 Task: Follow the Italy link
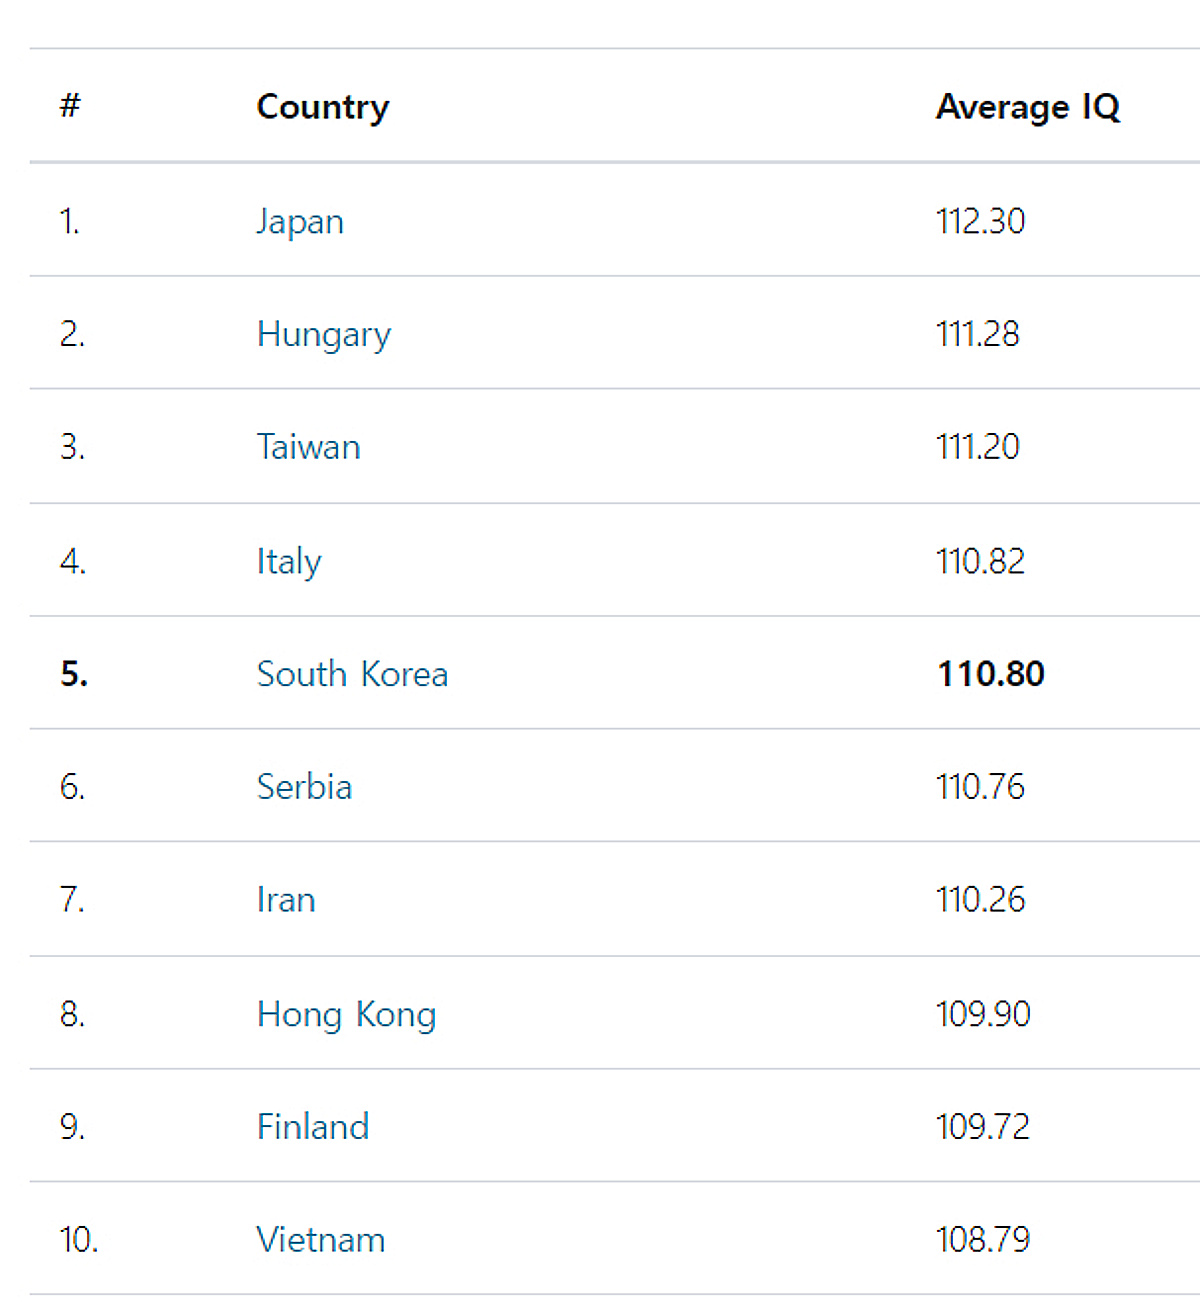click(289, 561)
